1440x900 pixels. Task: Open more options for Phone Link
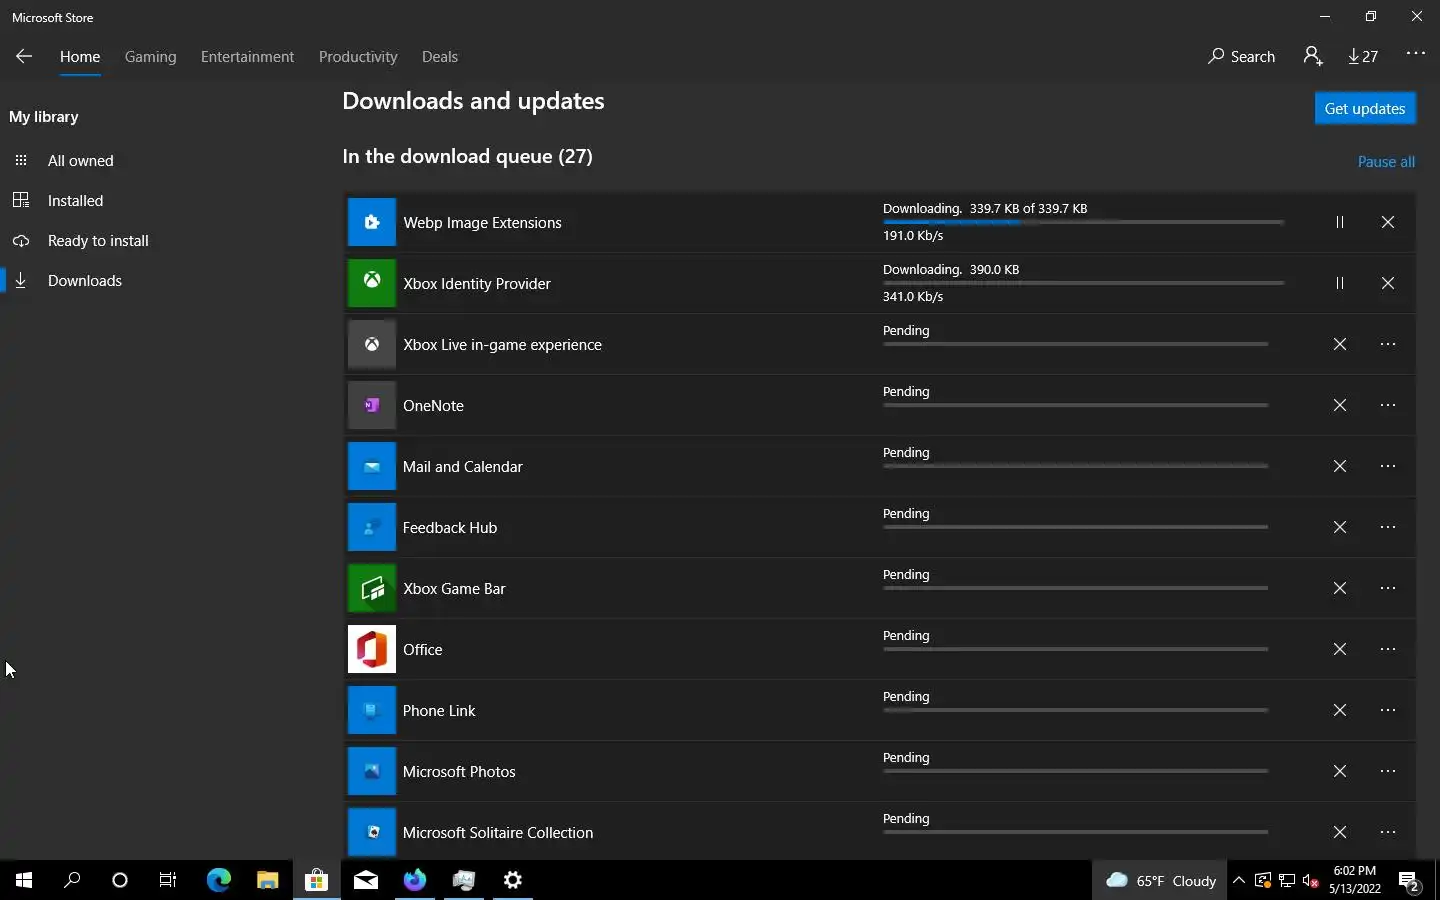tap(1388, 710)
